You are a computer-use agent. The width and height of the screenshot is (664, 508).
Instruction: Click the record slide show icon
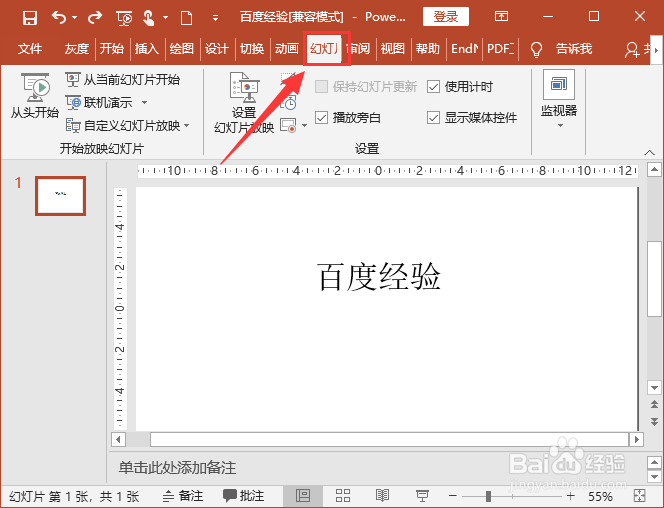288,126
